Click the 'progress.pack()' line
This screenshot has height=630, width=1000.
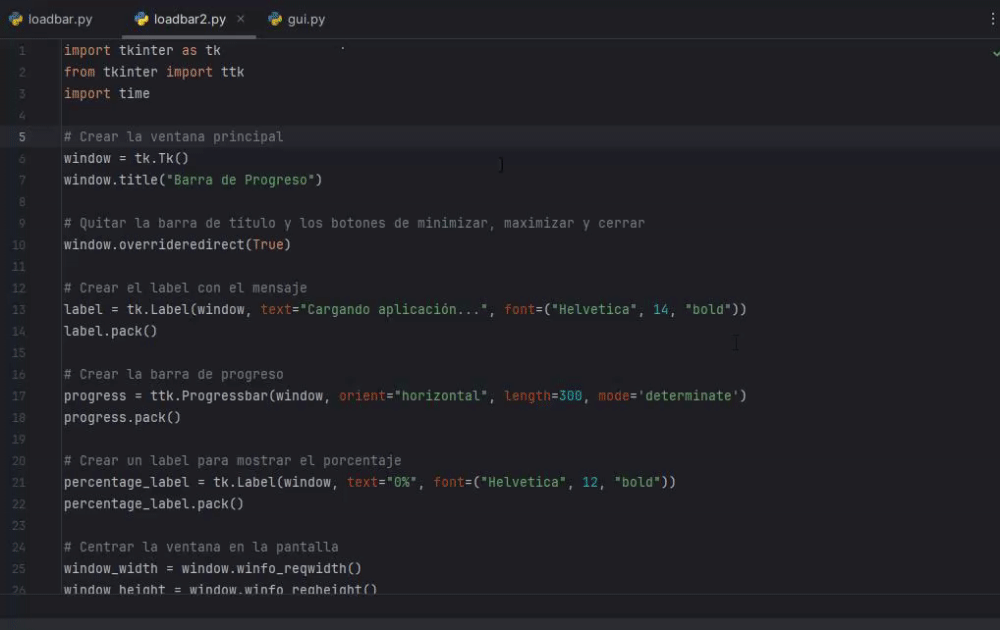pos(122,418)
